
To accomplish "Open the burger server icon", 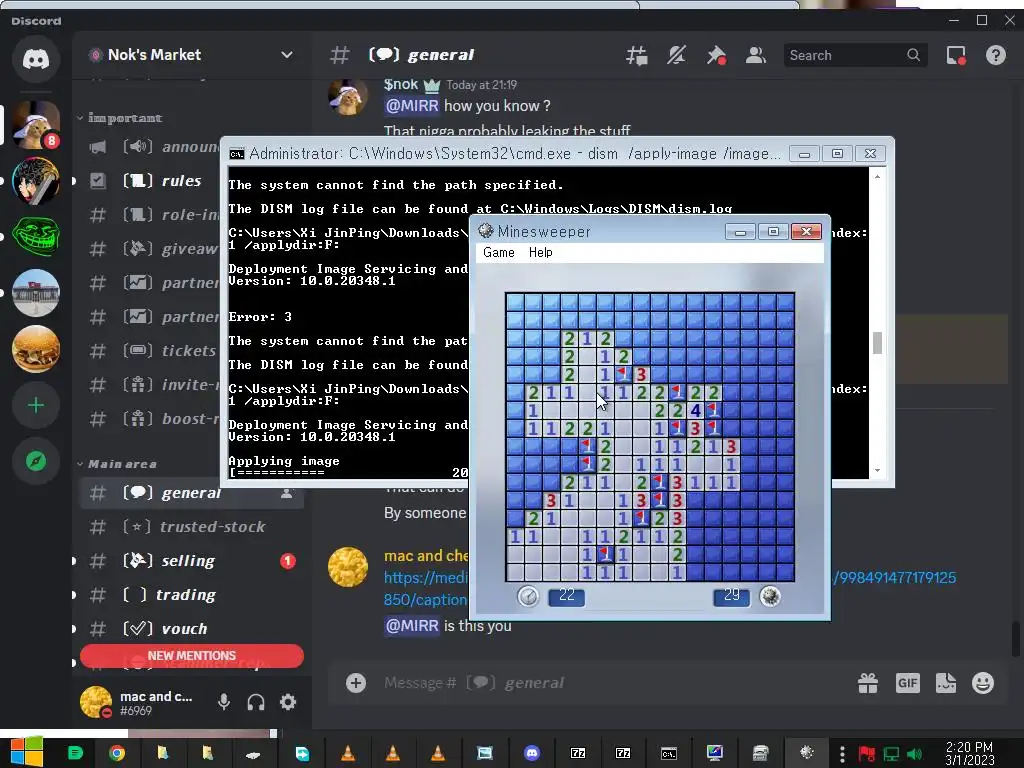I will (x=36, y=349).
